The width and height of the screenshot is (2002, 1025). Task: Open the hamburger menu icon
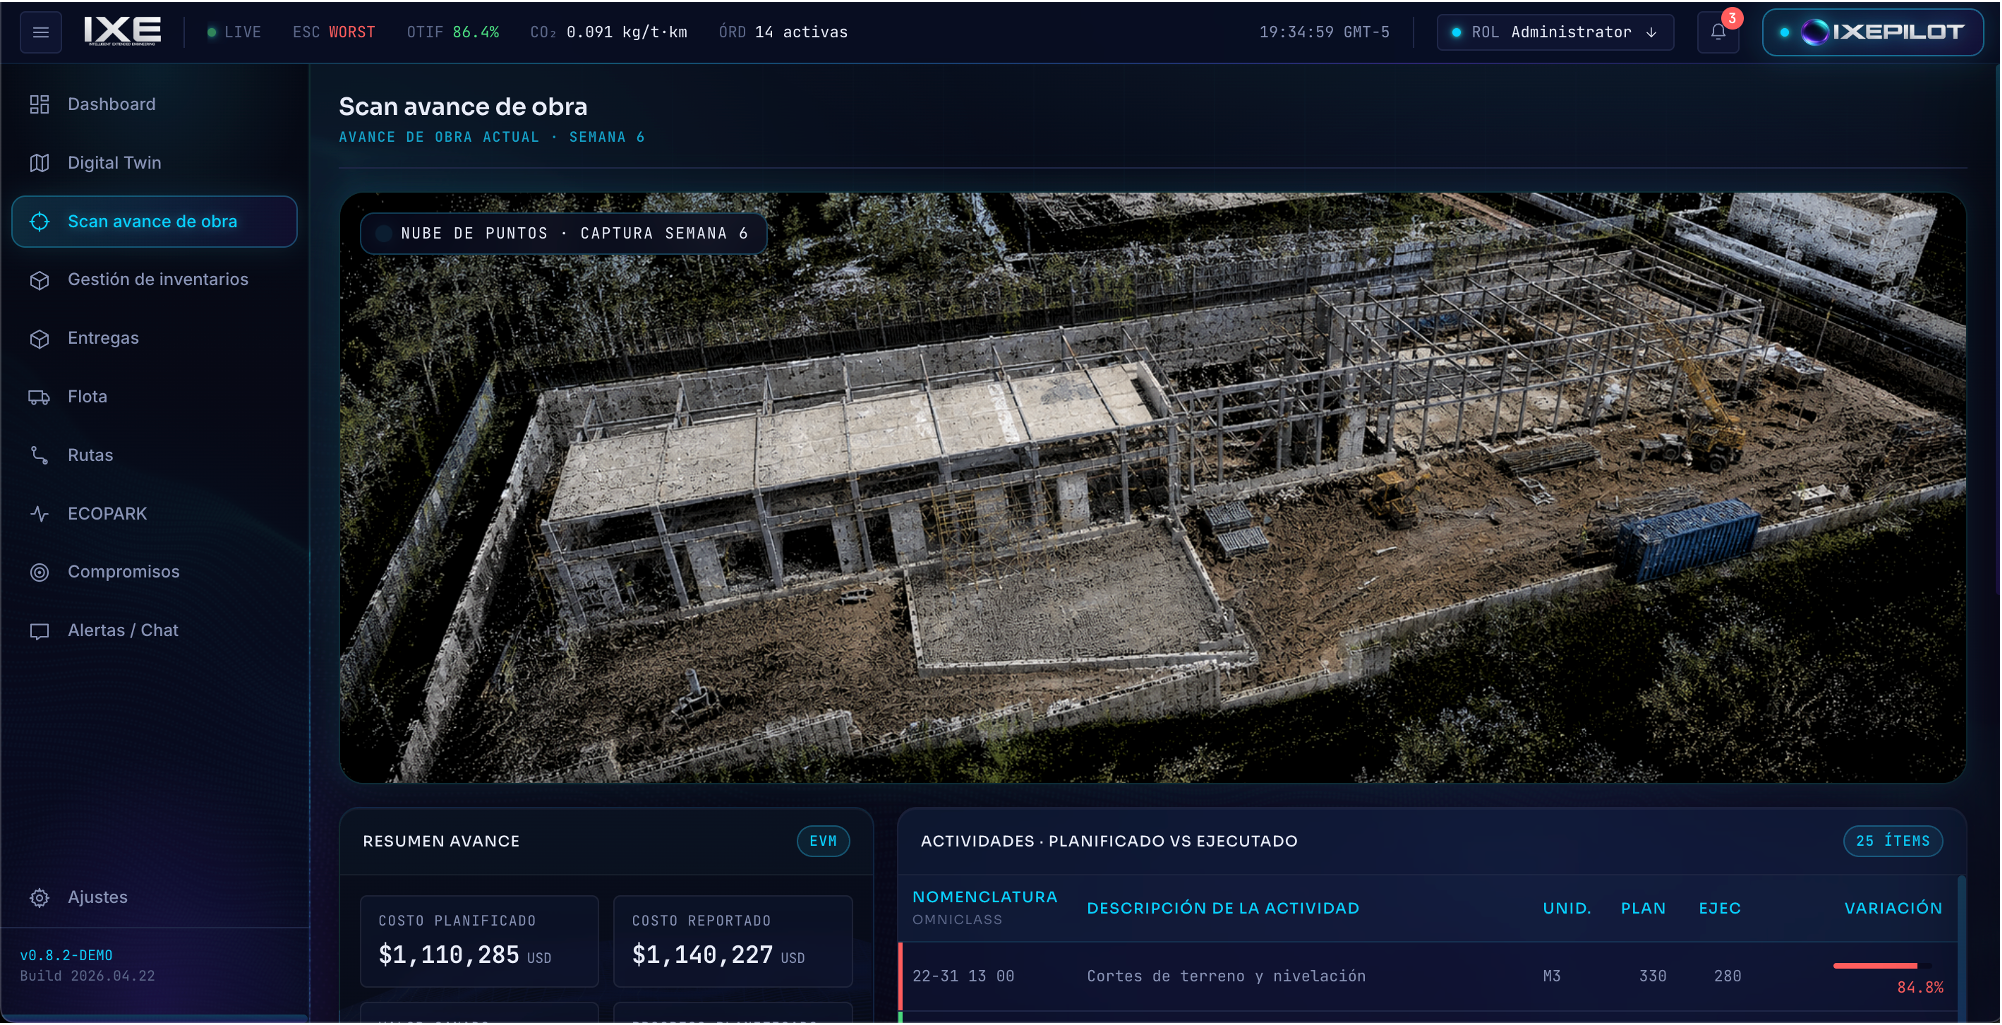click(x=41, y=32)
